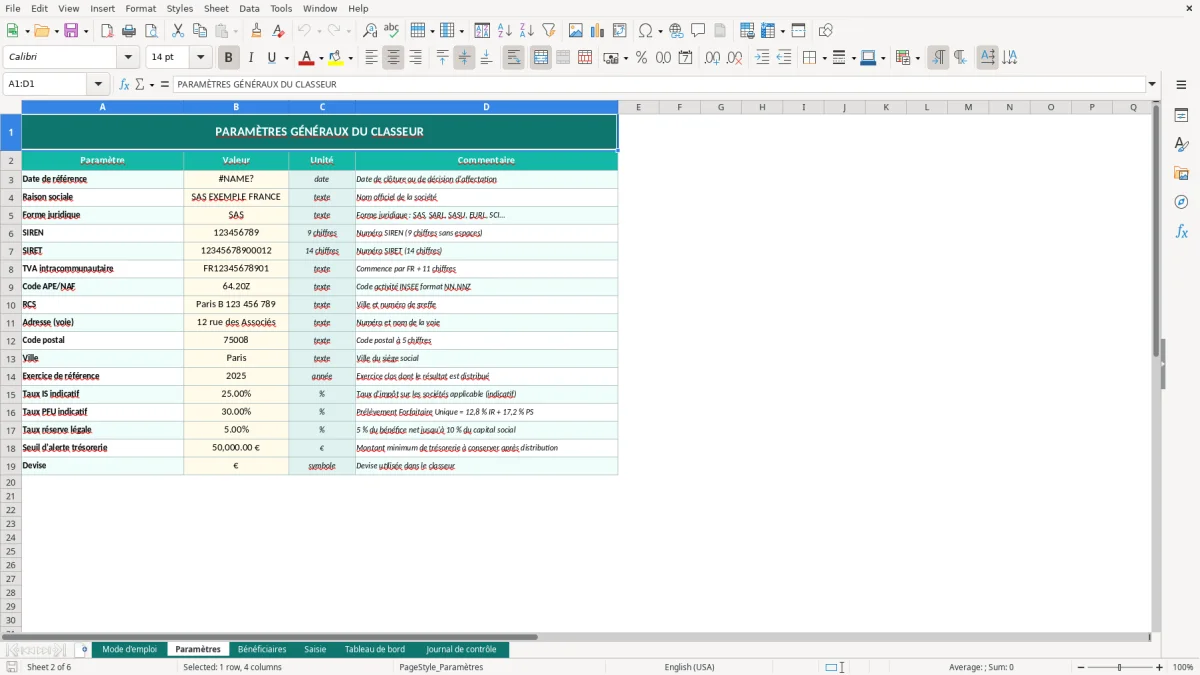This screenshot has height=675, width=1200.
Task: Open the Format menu
Action: (140, 8)
